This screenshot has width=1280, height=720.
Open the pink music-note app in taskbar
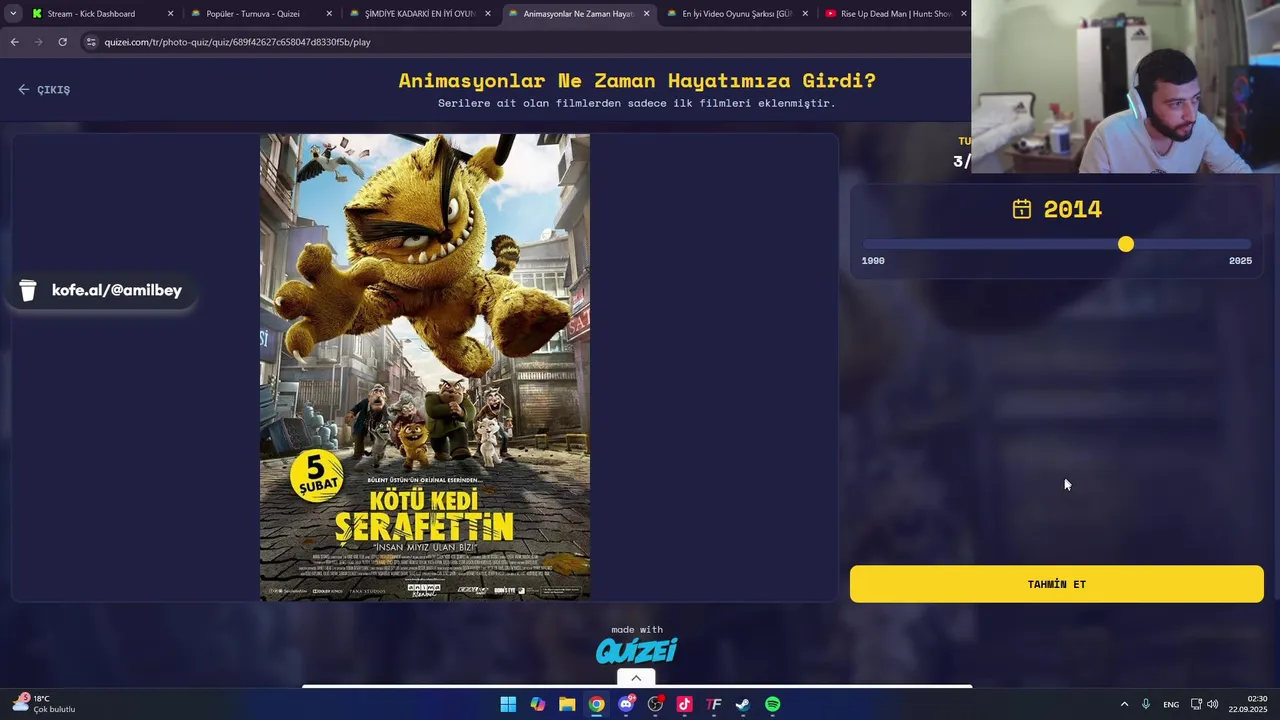pos(684,704)
